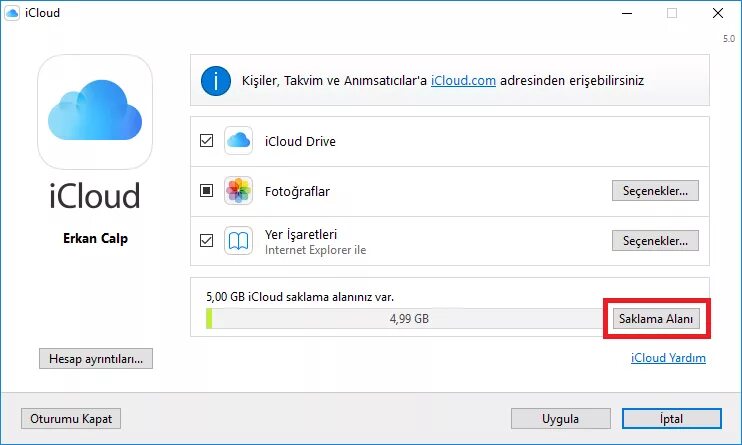The width and height of the screenshot is (742, 445).
Task: Toggle the Yer İşaretleri checkbox
Action: (x=207, y=241)
